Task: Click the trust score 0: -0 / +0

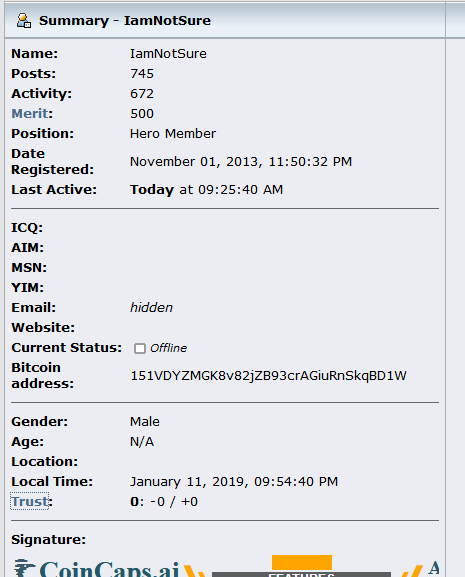Action: (164, 502)
